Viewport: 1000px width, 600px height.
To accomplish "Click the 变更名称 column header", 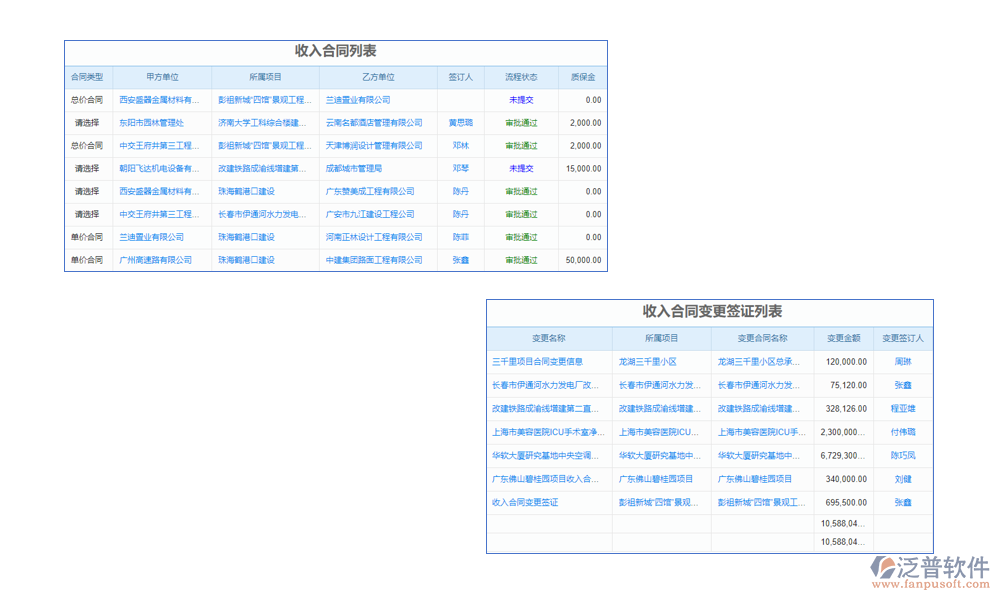I will click(x=549, y=339).
